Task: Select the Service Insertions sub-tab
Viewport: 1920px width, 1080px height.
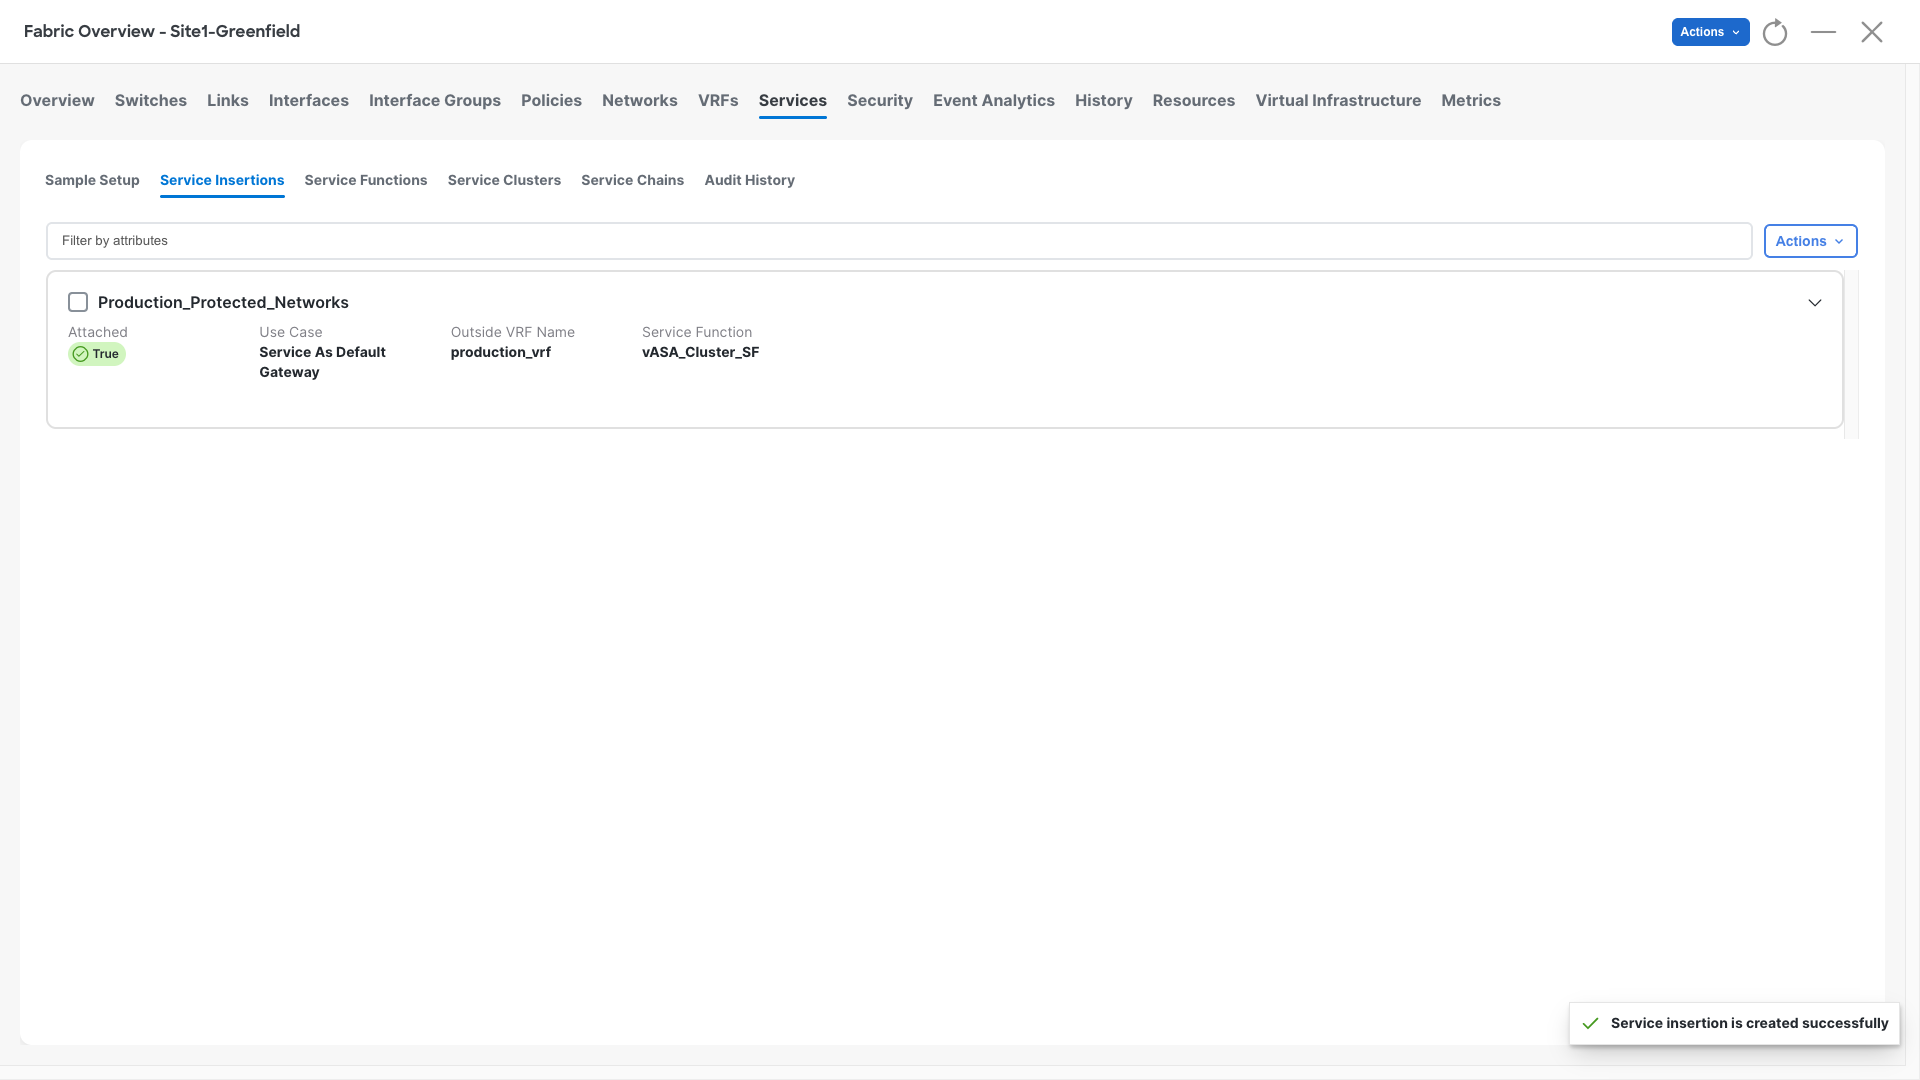Action: pyautogui.click(x=222, y=180)
